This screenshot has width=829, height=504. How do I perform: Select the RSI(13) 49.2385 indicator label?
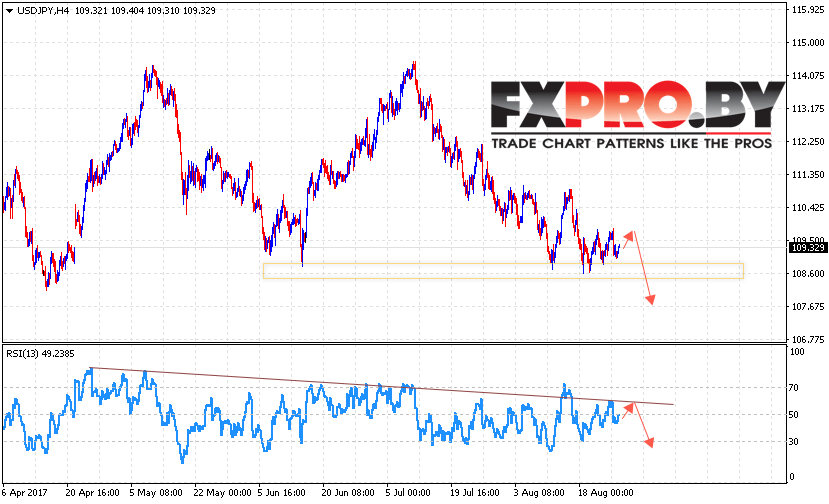40,354
